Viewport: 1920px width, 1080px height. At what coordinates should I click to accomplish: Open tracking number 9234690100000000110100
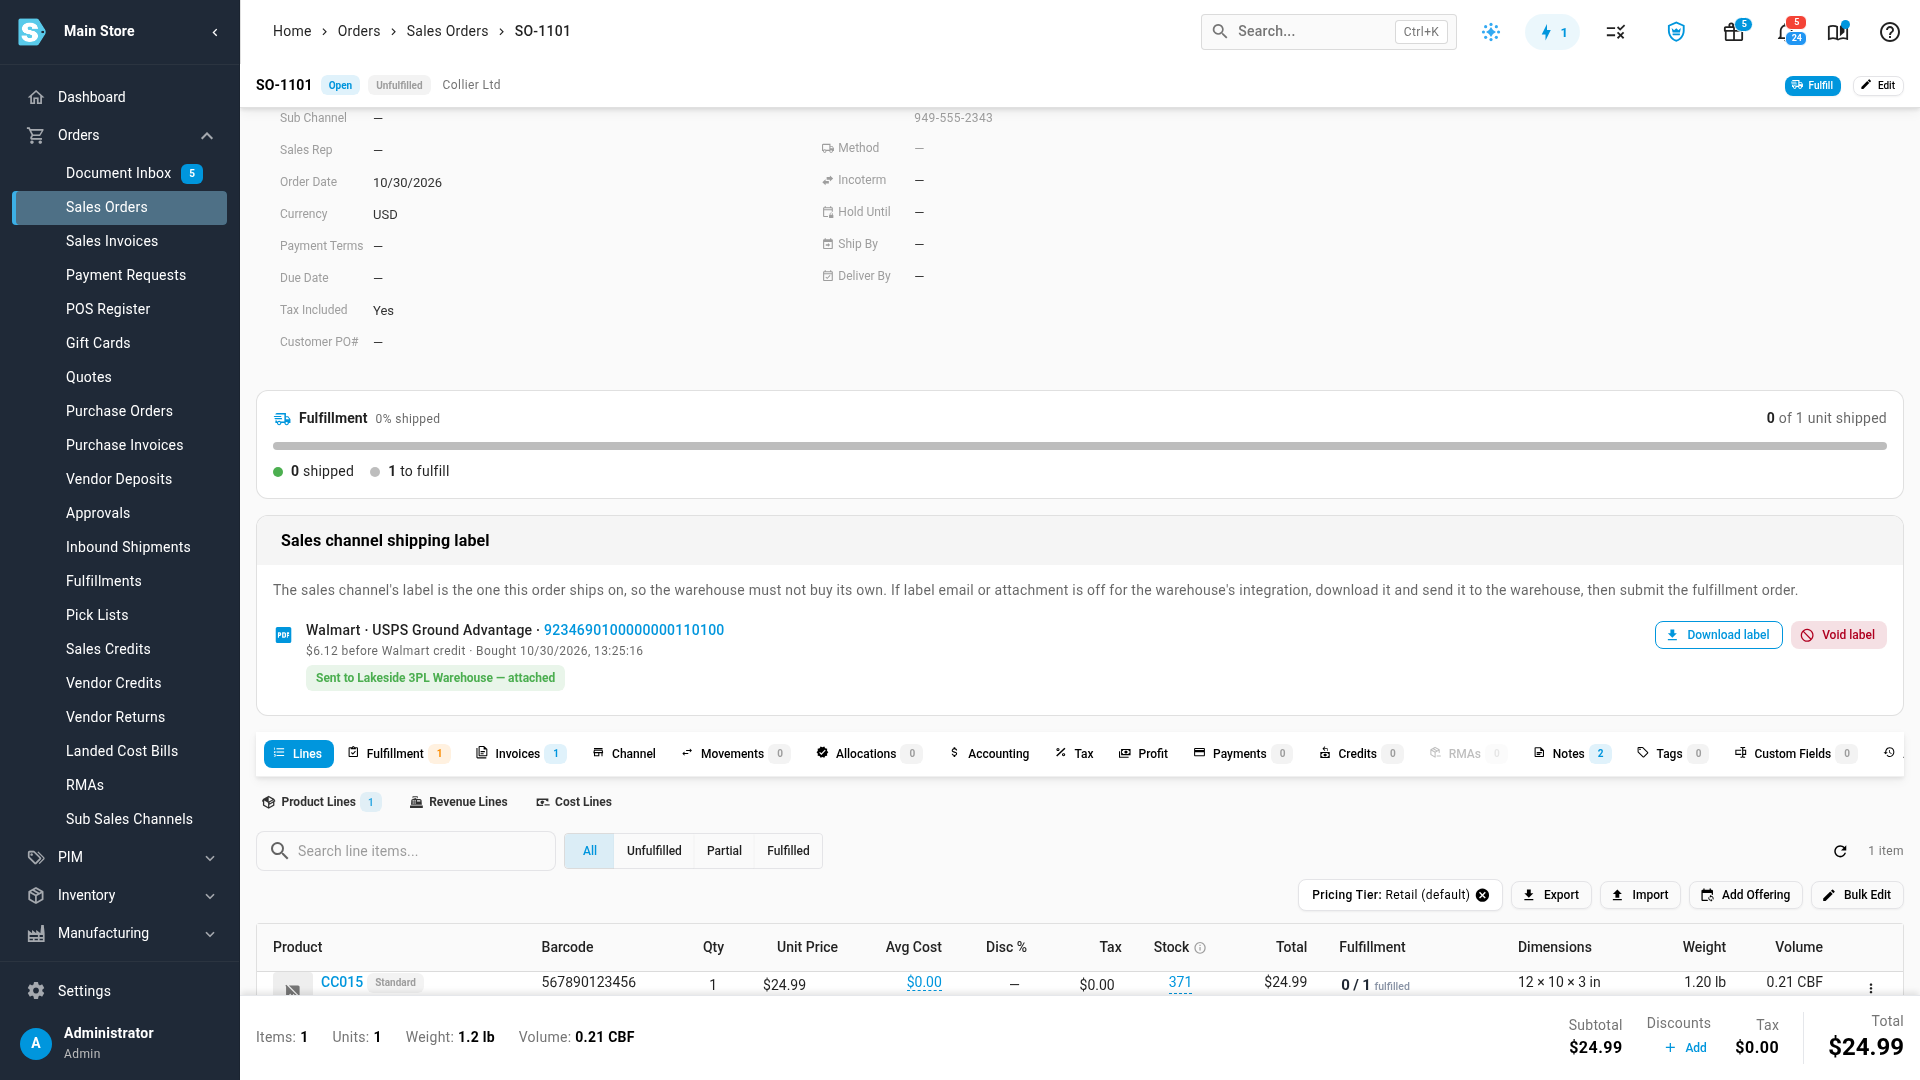pos(634,630)
